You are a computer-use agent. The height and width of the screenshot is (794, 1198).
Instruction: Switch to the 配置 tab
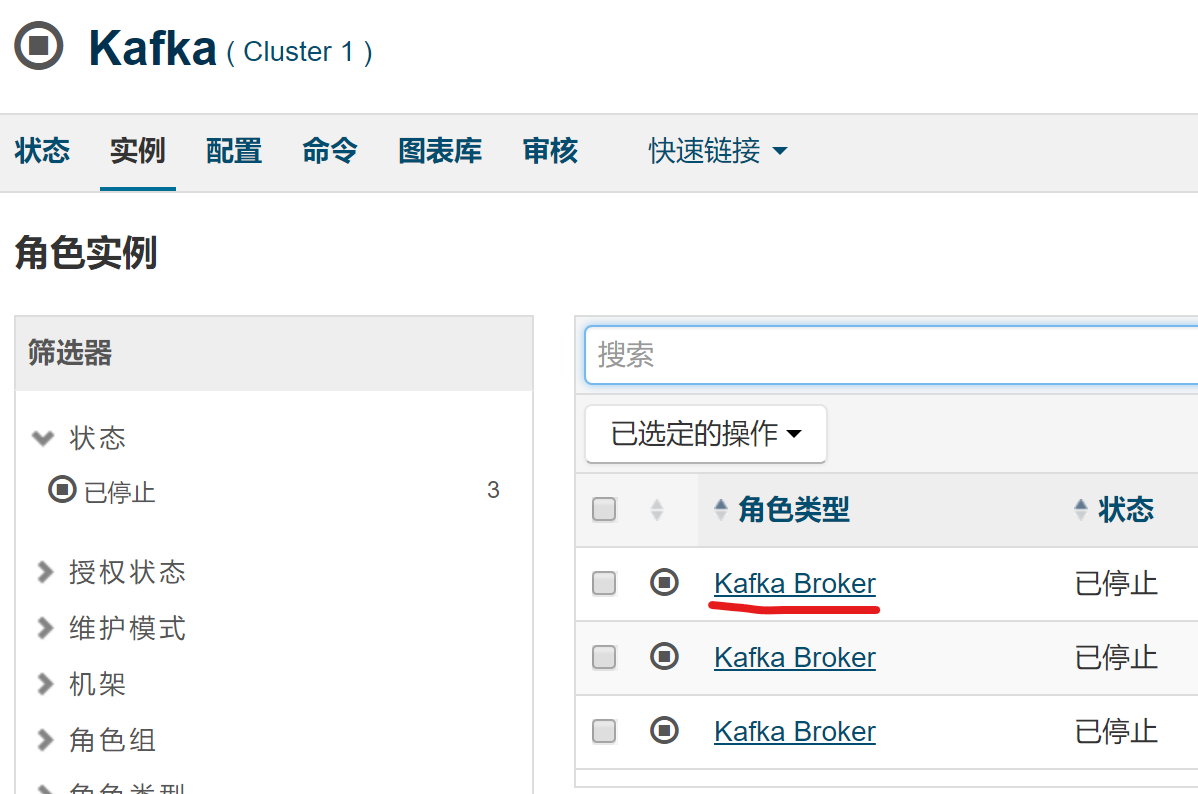point(234,151)
